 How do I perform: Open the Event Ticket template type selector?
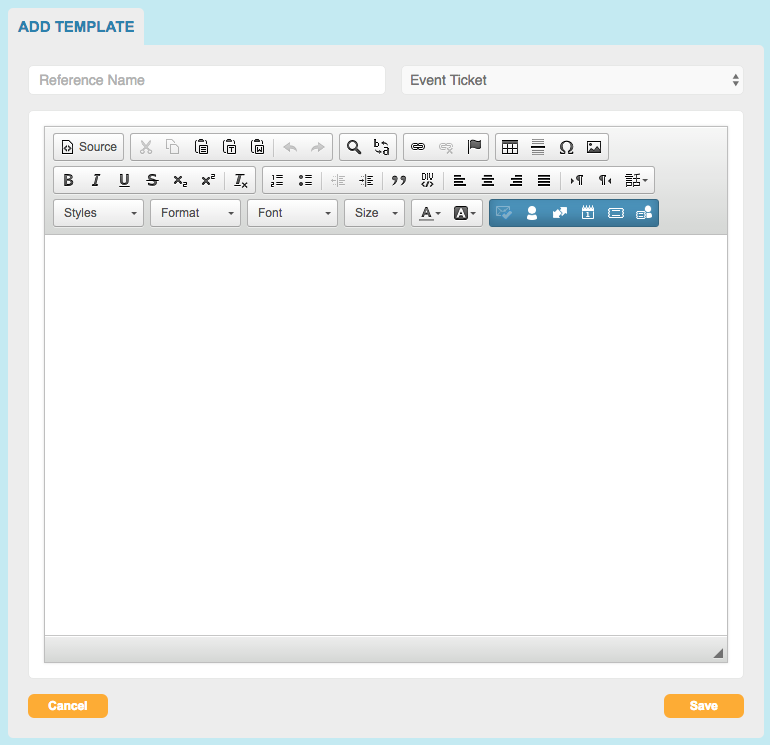572,80
